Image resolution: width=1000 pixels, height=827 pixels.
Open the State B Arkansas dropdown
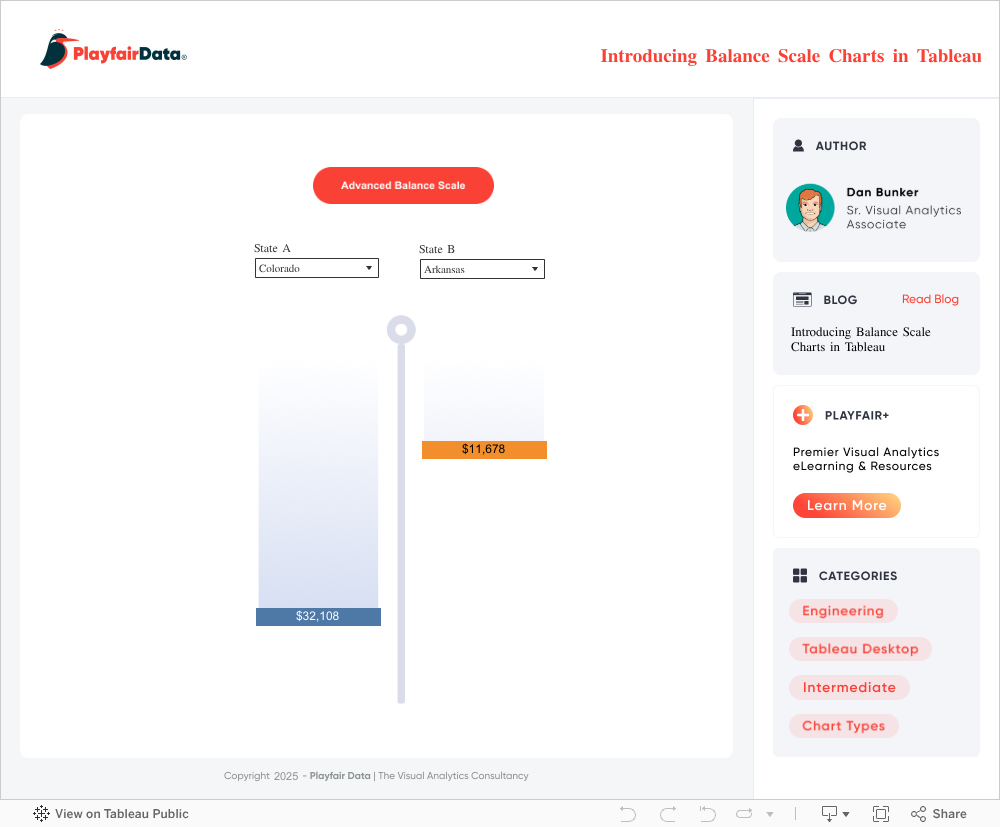click(482, 269)
